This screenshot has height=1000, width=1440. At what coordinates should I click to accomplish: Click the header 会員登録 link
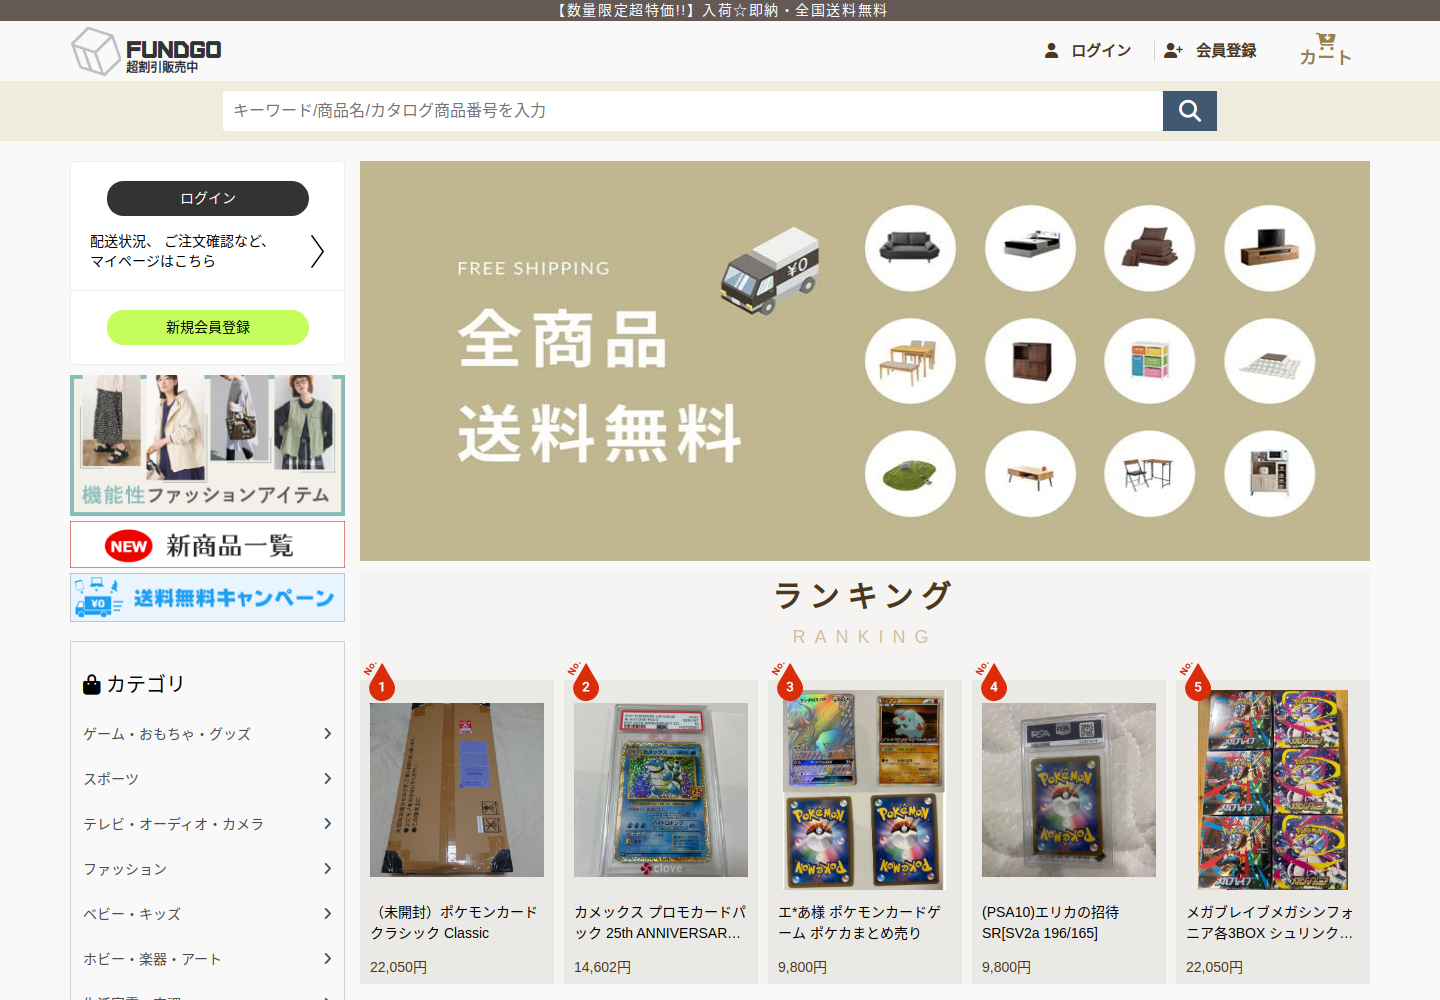[x=1226, y=50]
